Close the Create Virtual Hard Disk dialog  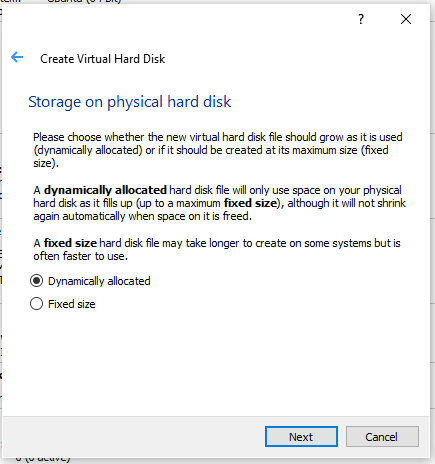click(x=406, y=19)
